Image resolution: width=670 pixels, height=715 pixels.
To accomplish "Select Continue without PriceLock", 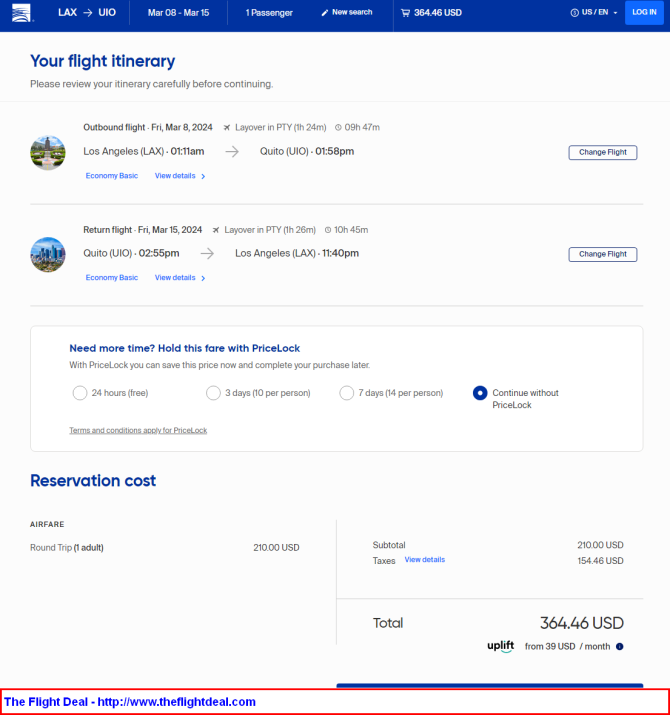I will (x=480, y=393).
